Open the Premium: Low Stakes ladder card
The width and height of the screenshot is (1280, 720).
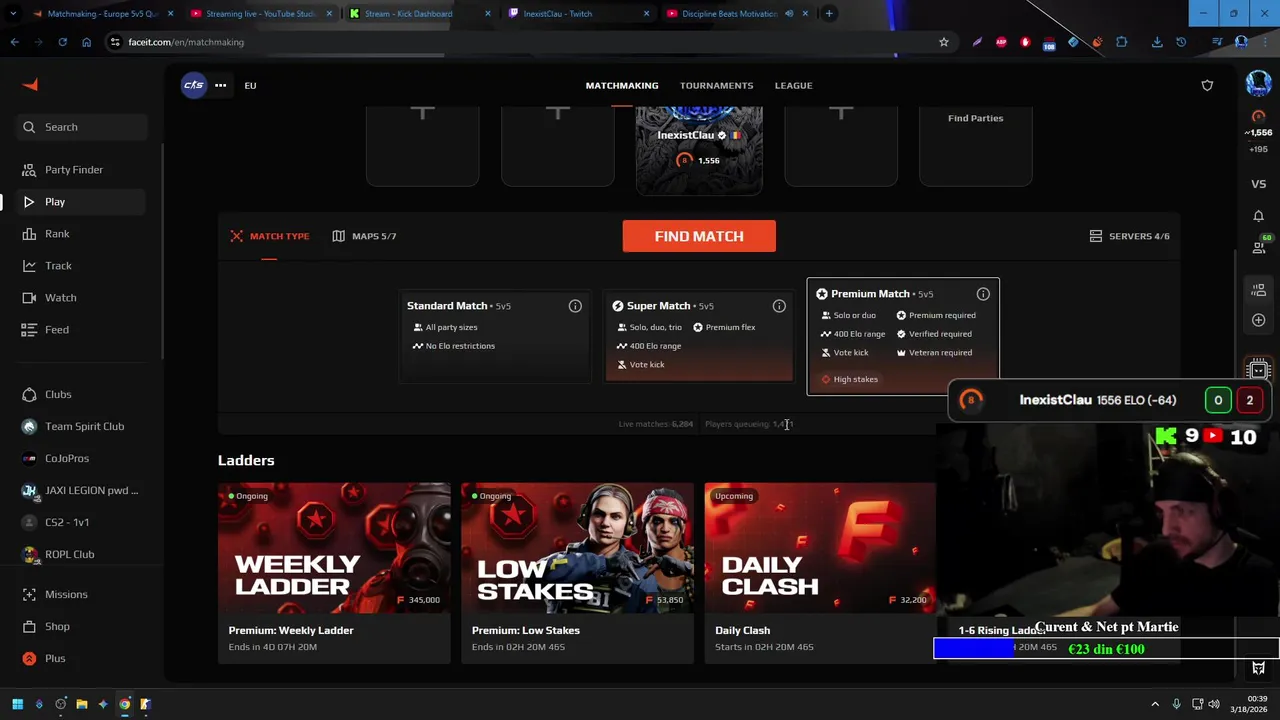pyautogui.click(x=577, y=573)
